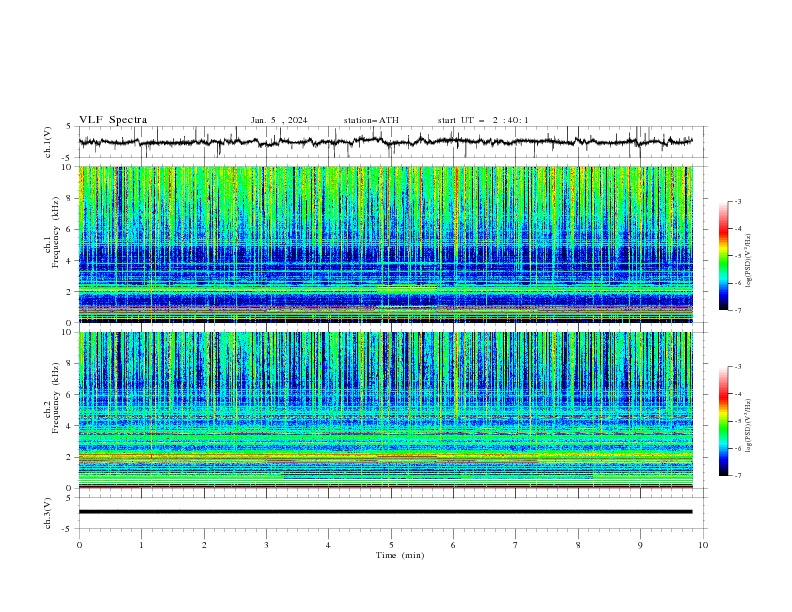Click time axis tick label "1"
Viewport: 792px width, 612px height.
(x=141, y=545)
